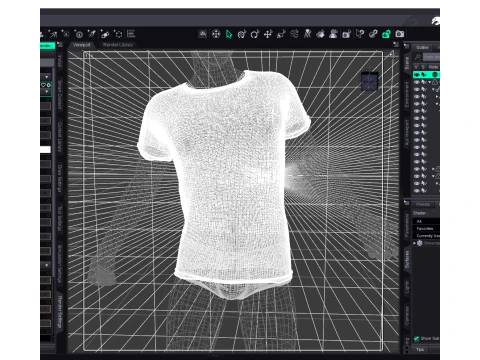Toggle the Show Sub checkbox

tap(416, 338)
